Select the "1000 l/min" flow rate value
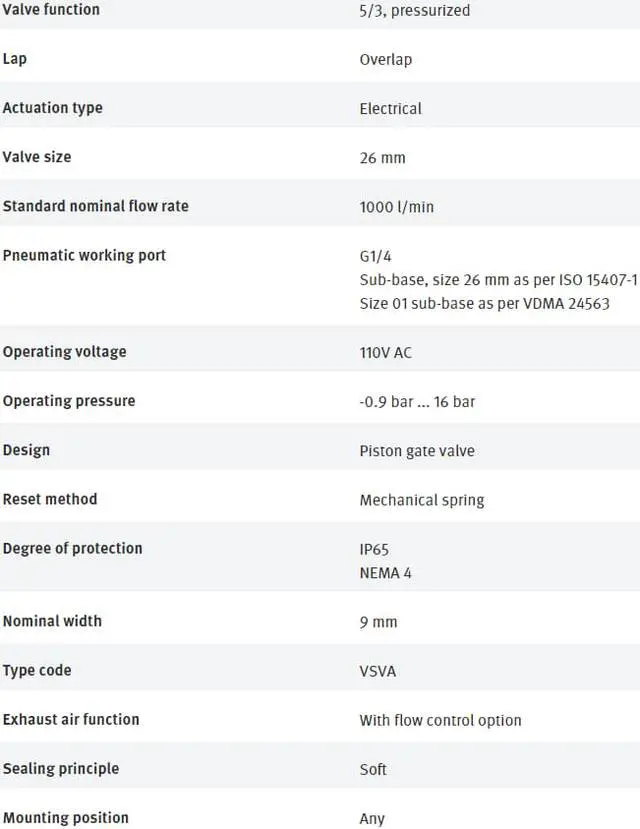640x829 pixels. [396, 207]
